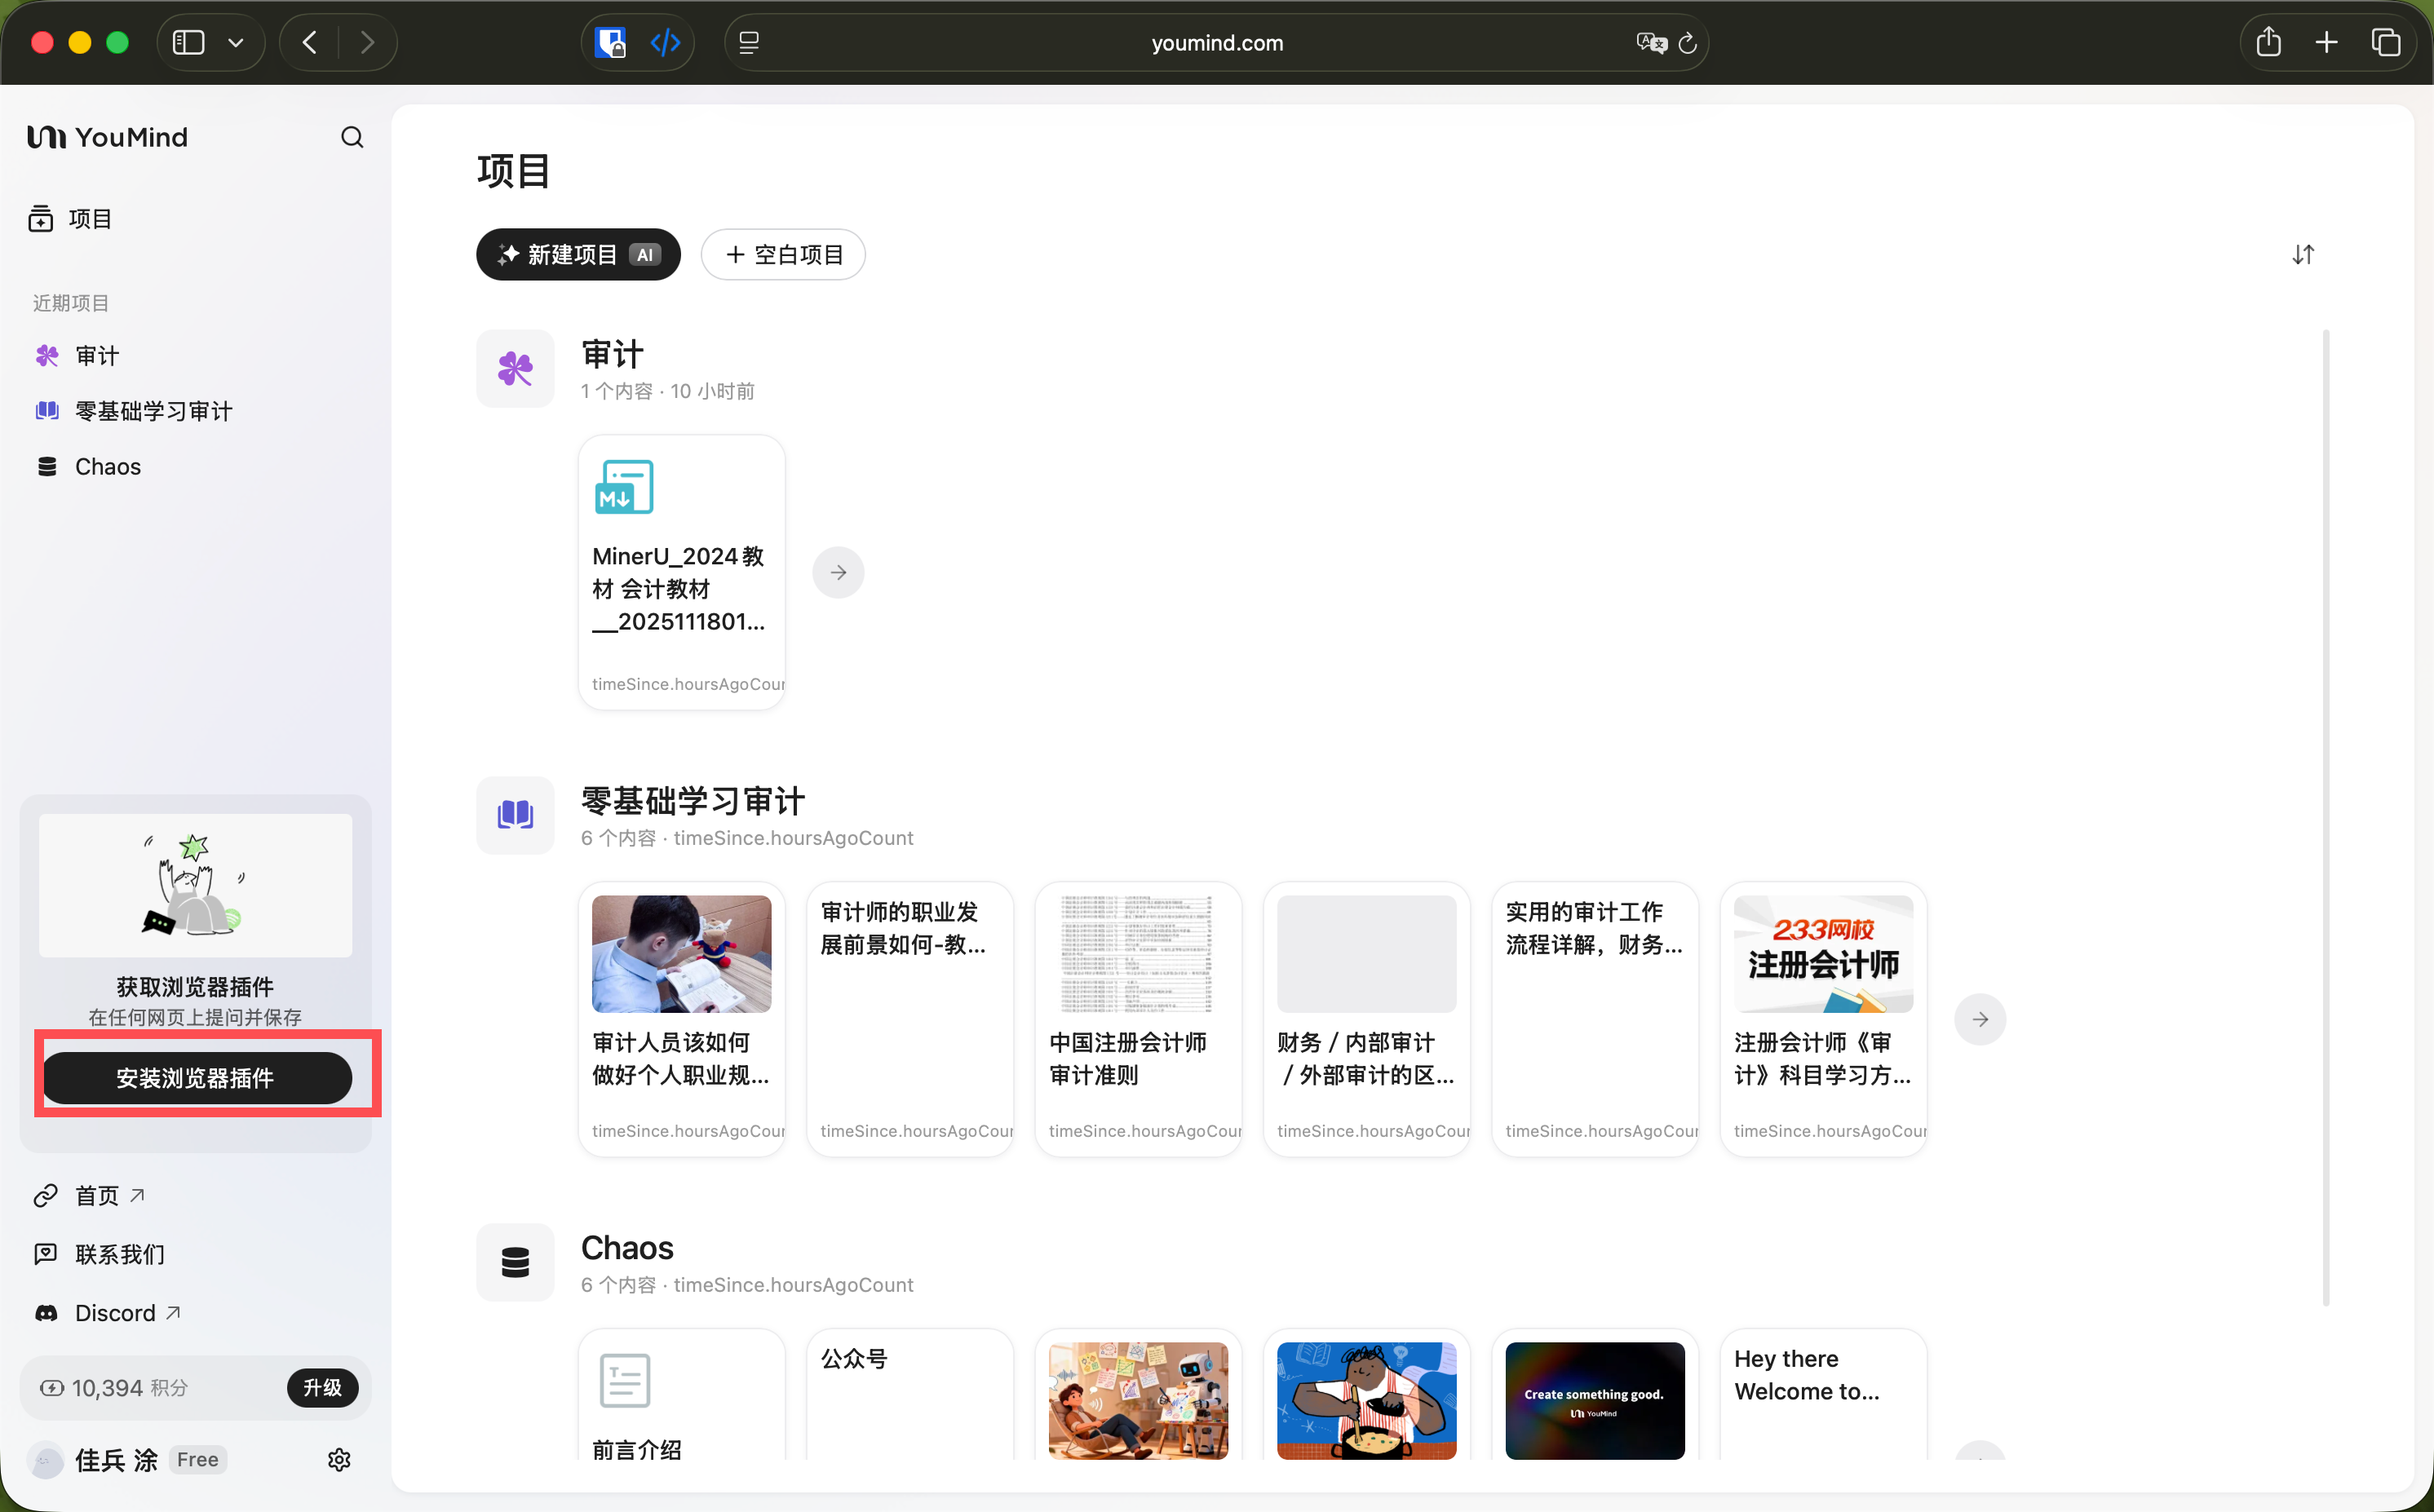Open the settings gear next to the username
2434x1512 pixels.
click(x=339, y=1459)
